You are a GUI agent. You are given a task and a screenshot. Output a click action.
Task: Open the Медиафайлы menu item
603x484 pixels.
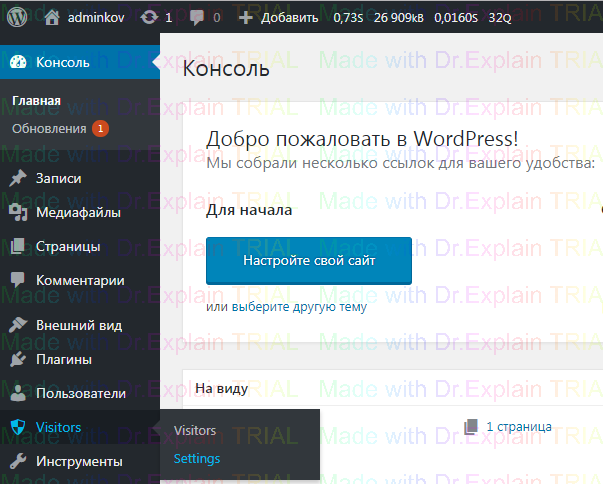80,212
